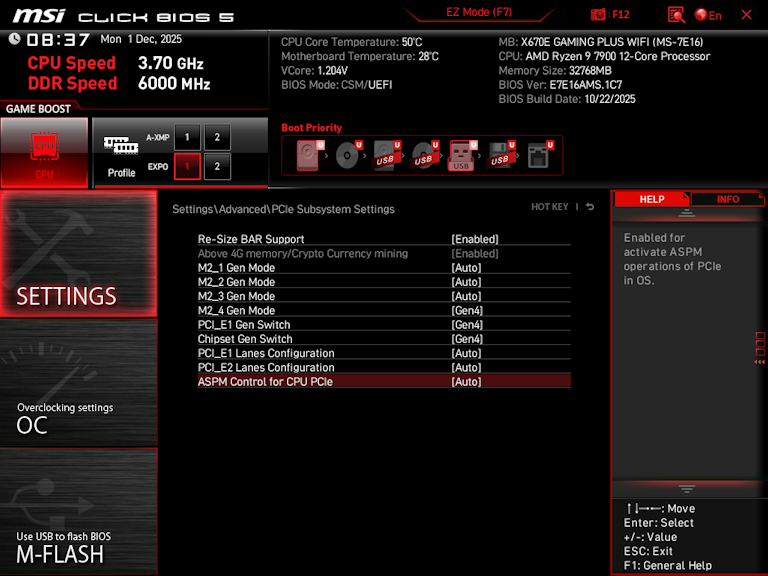Open the OC overclocking settings section
768x576 pixels.
78,383
